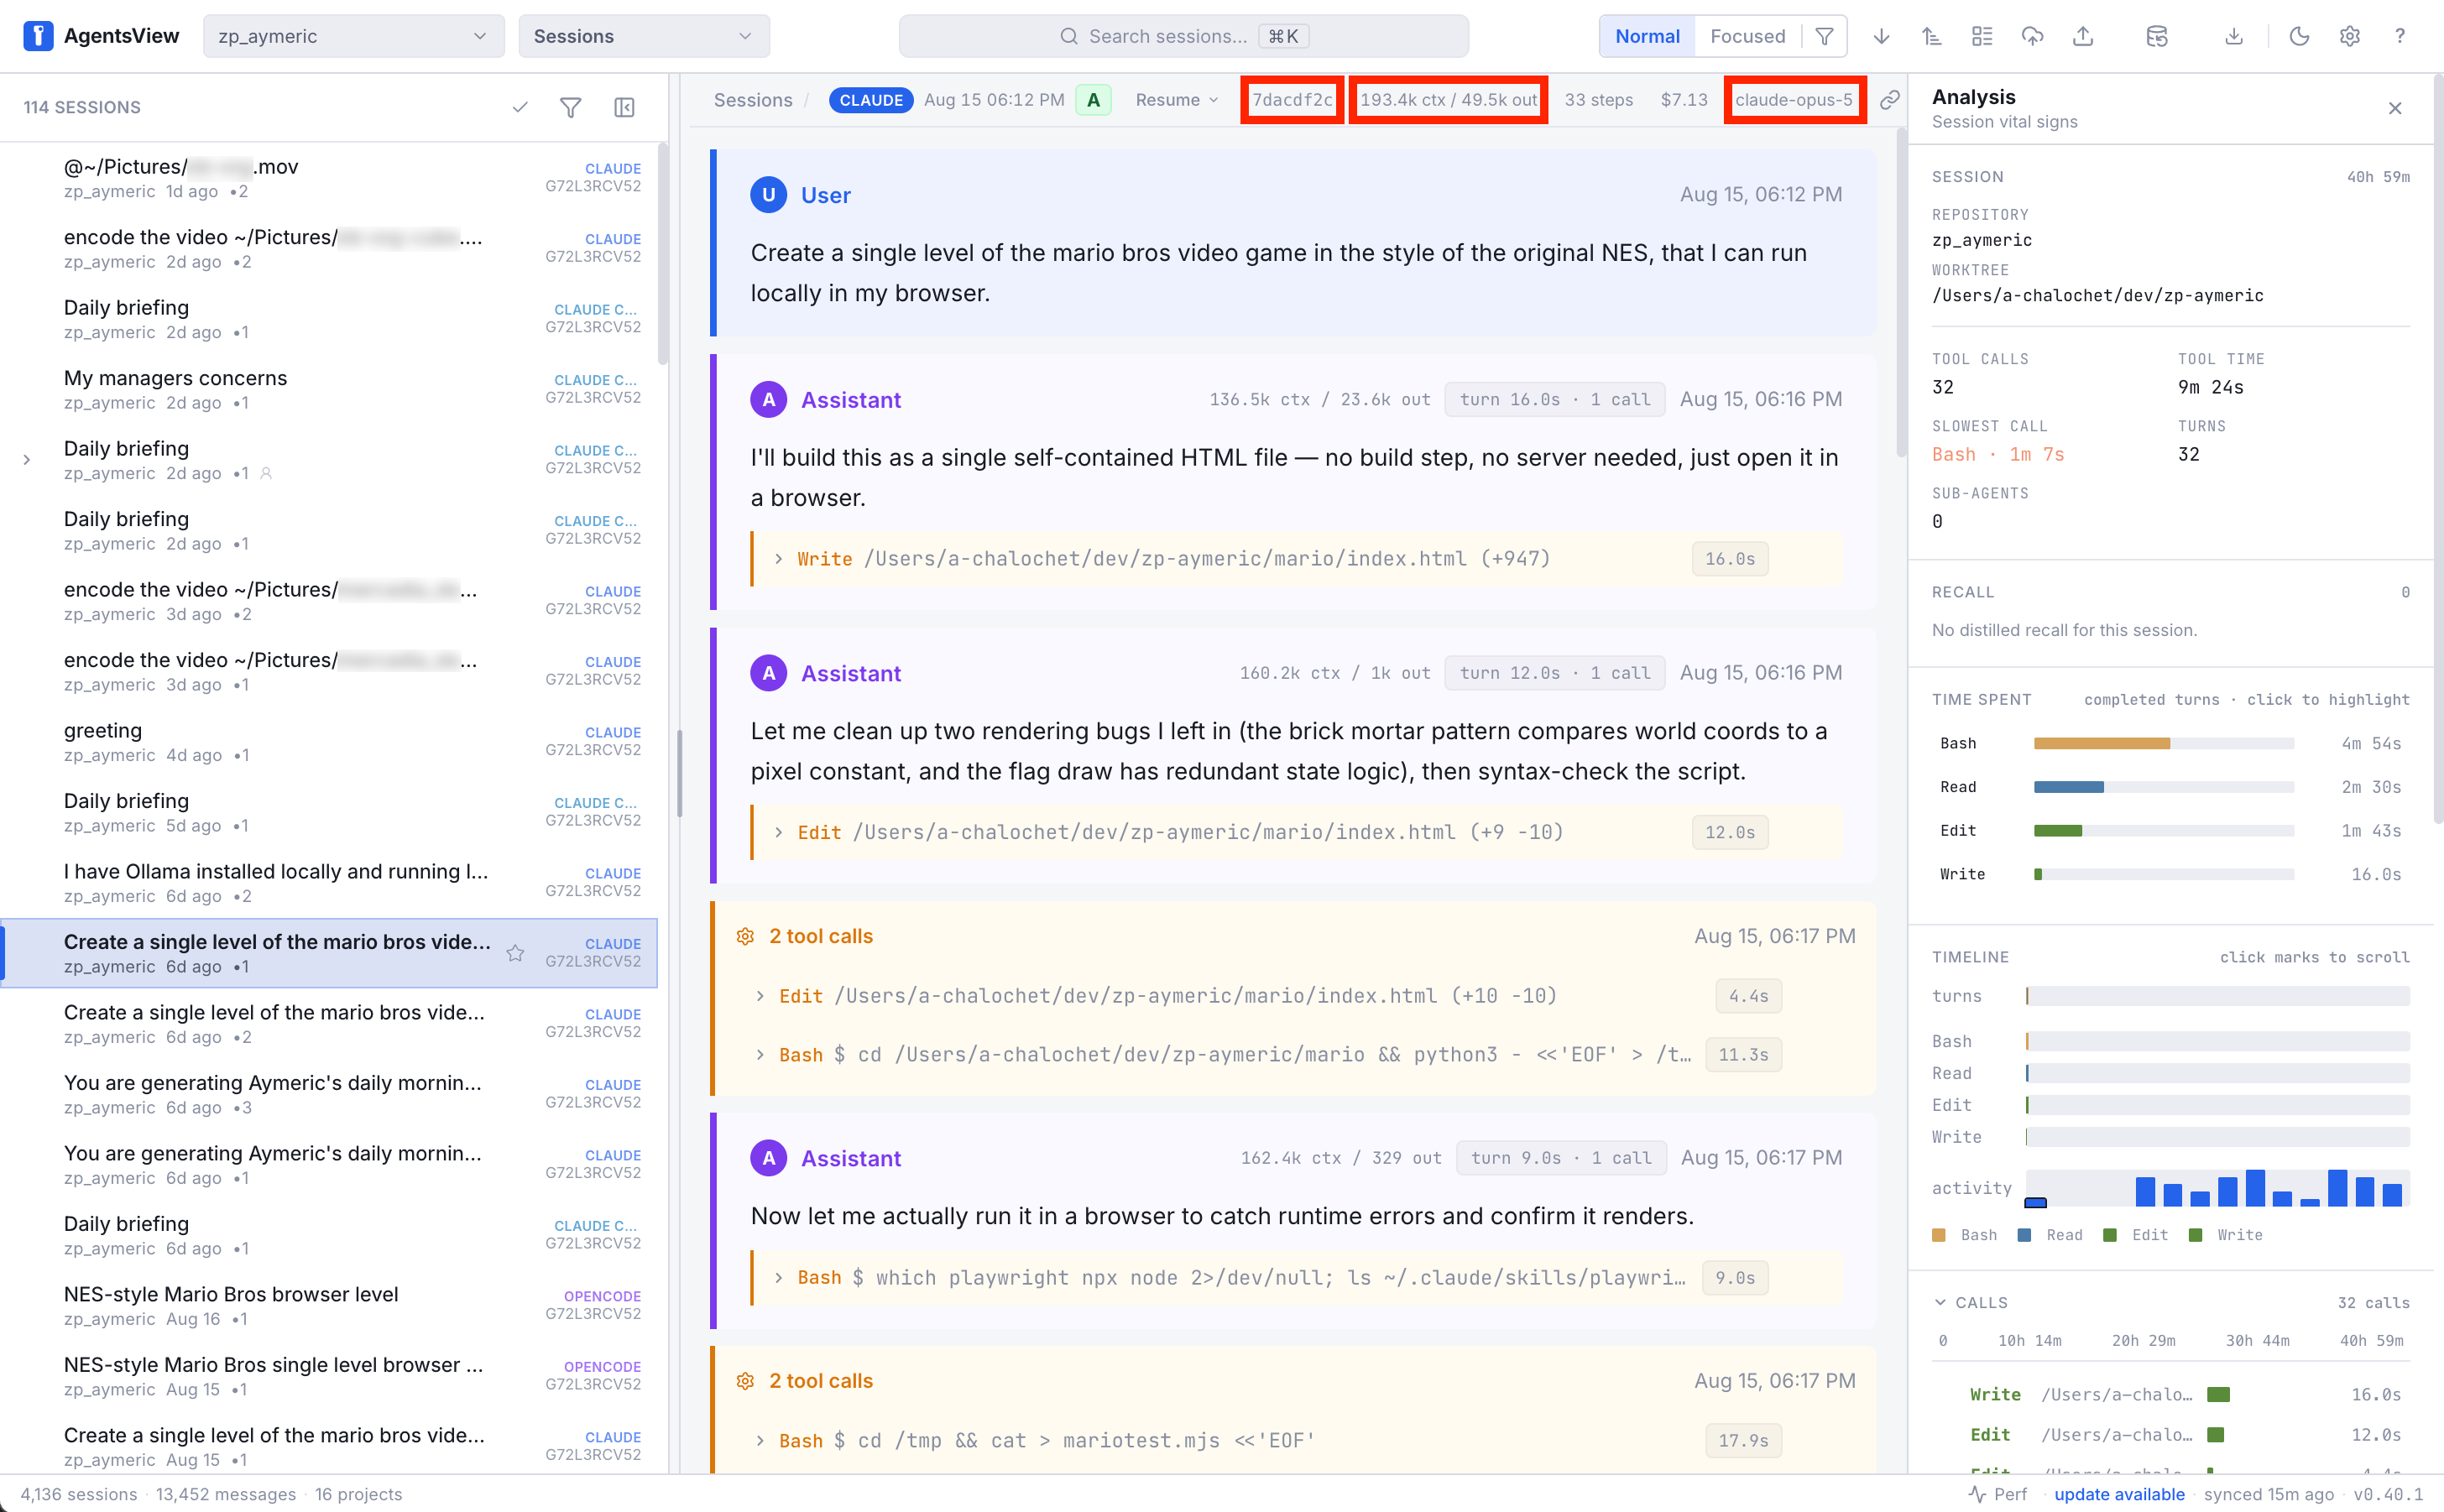Focus the Search sessions field
Screen dimensions: 2444x1512
[x=1183, y=36]
